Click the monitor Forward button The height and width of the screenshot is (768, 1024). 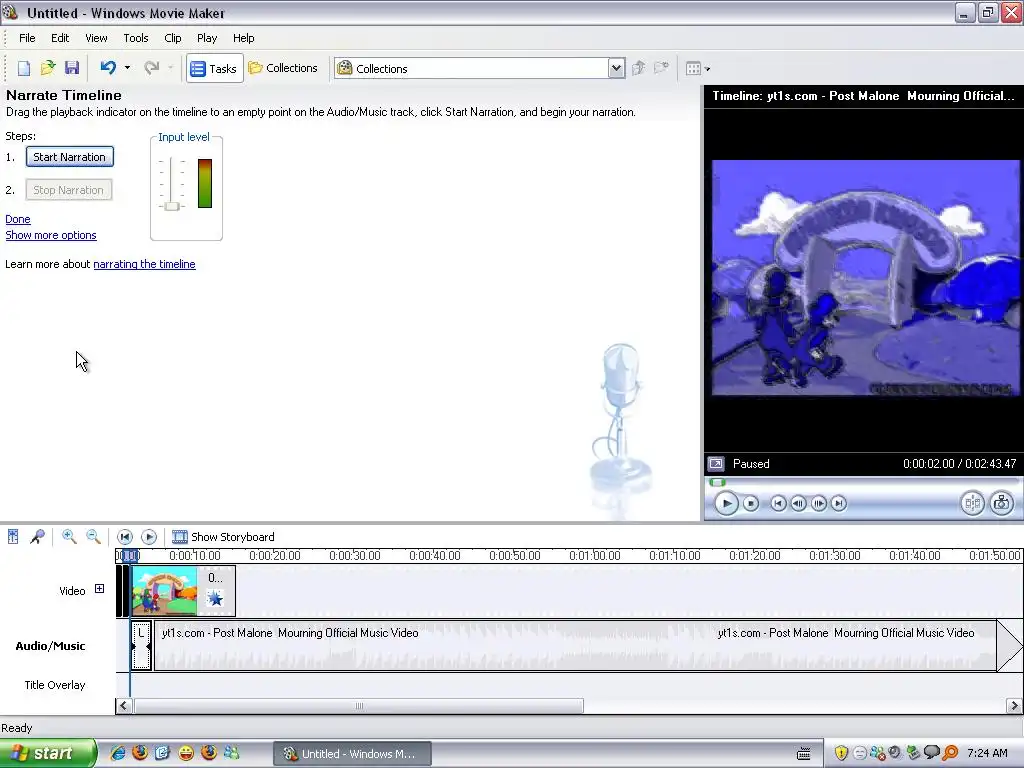pyautogui.click(x=839, y=504)
